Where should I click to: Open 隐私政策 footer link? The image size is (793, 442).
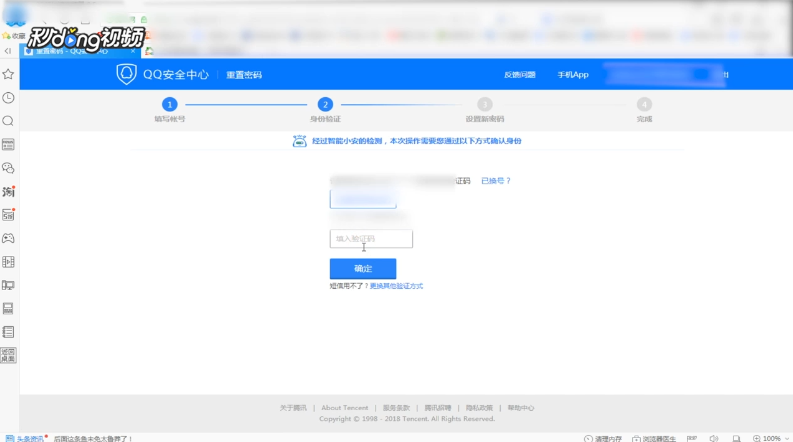click(x=479, y=408)
